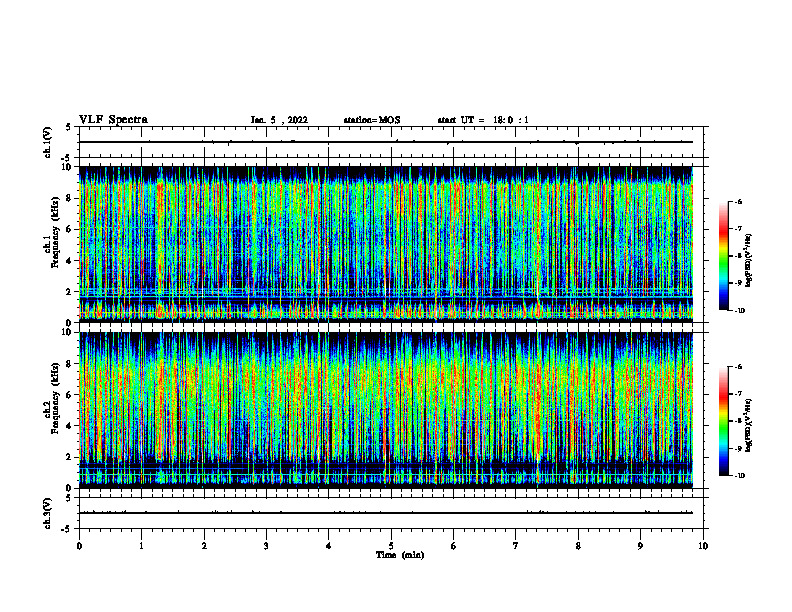Click time axis tick label "6"

454,546
